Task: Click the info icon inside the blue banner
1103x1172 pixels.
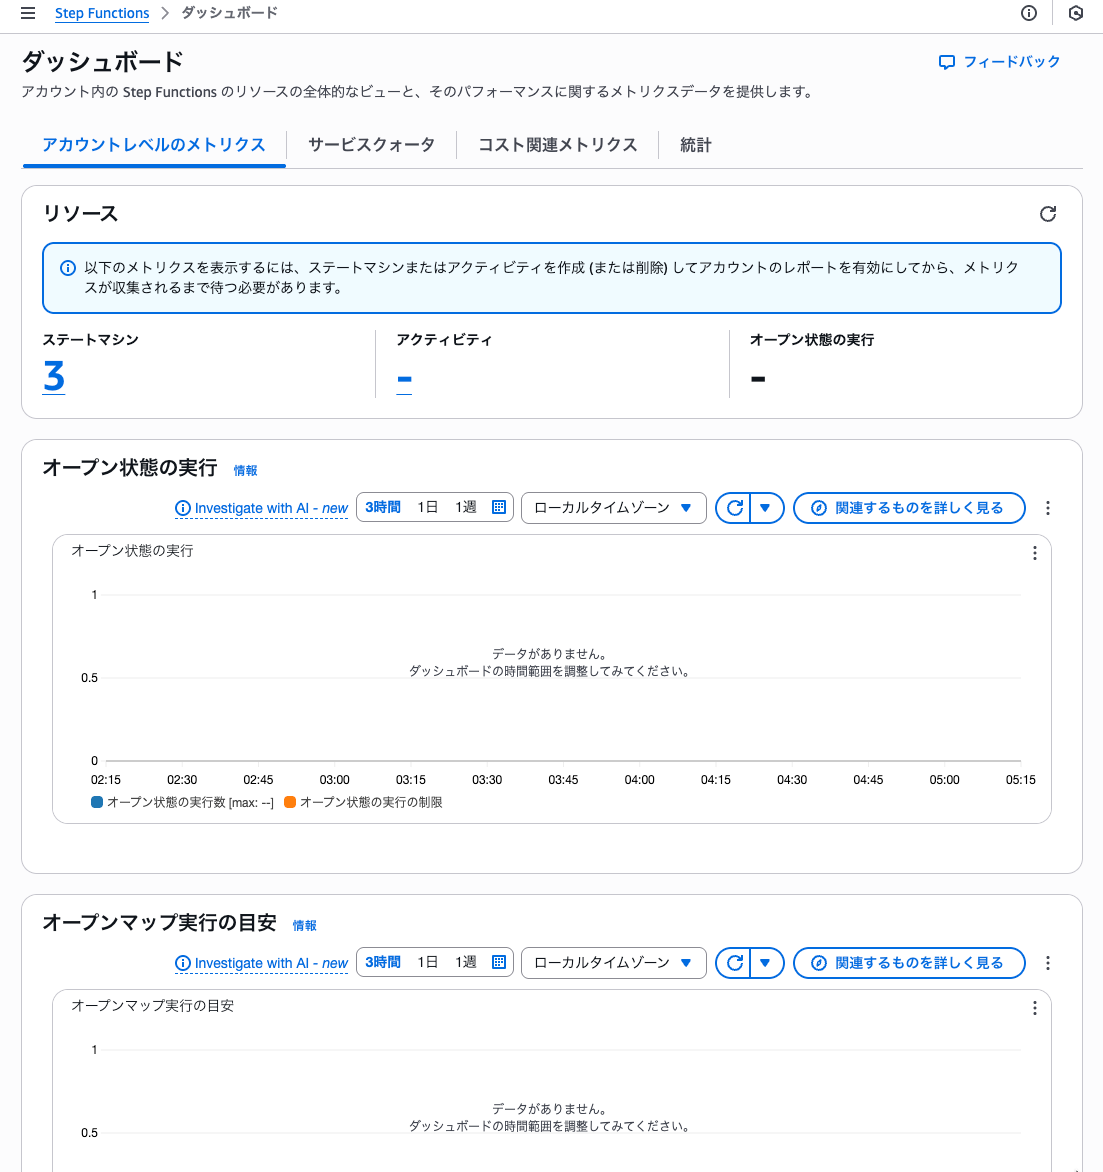Action: (67, 267)
